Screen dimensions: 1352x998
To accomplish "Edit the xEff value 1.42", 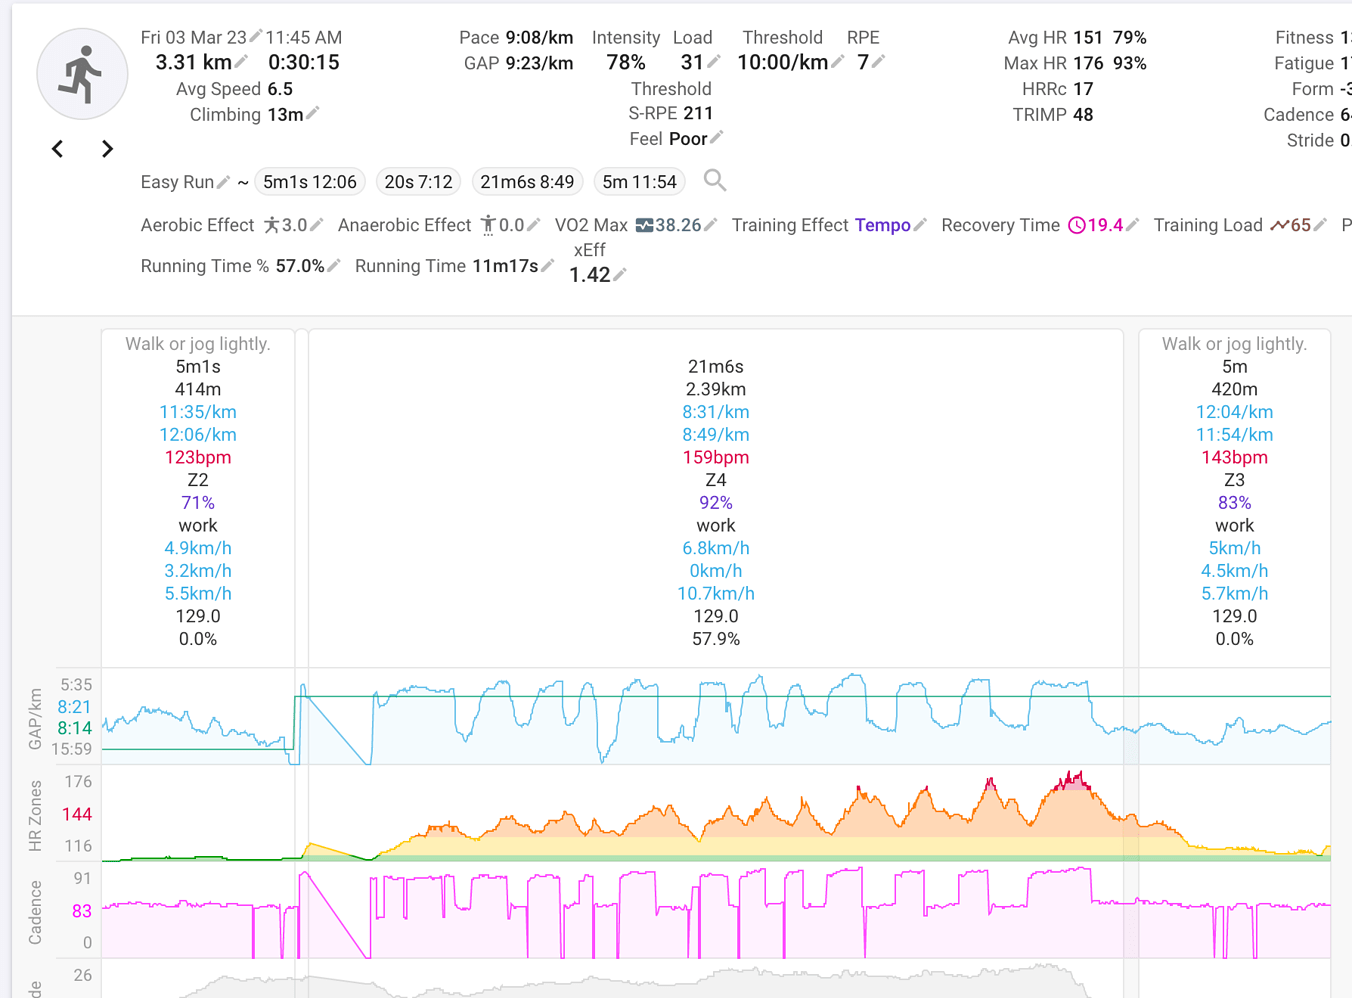I will (622, 274).
